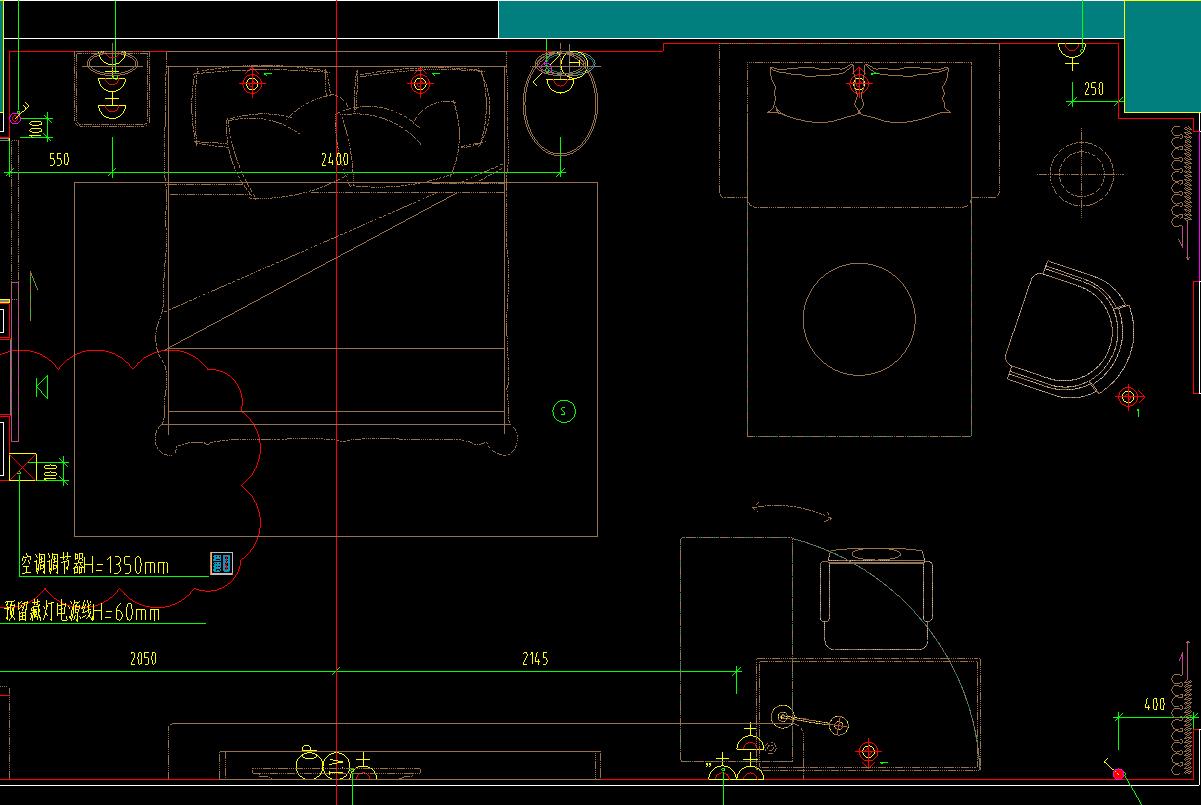Click the red target symbol on sofa headboard
Screen dimensions: 1201x805
click(x=859, y=85)
